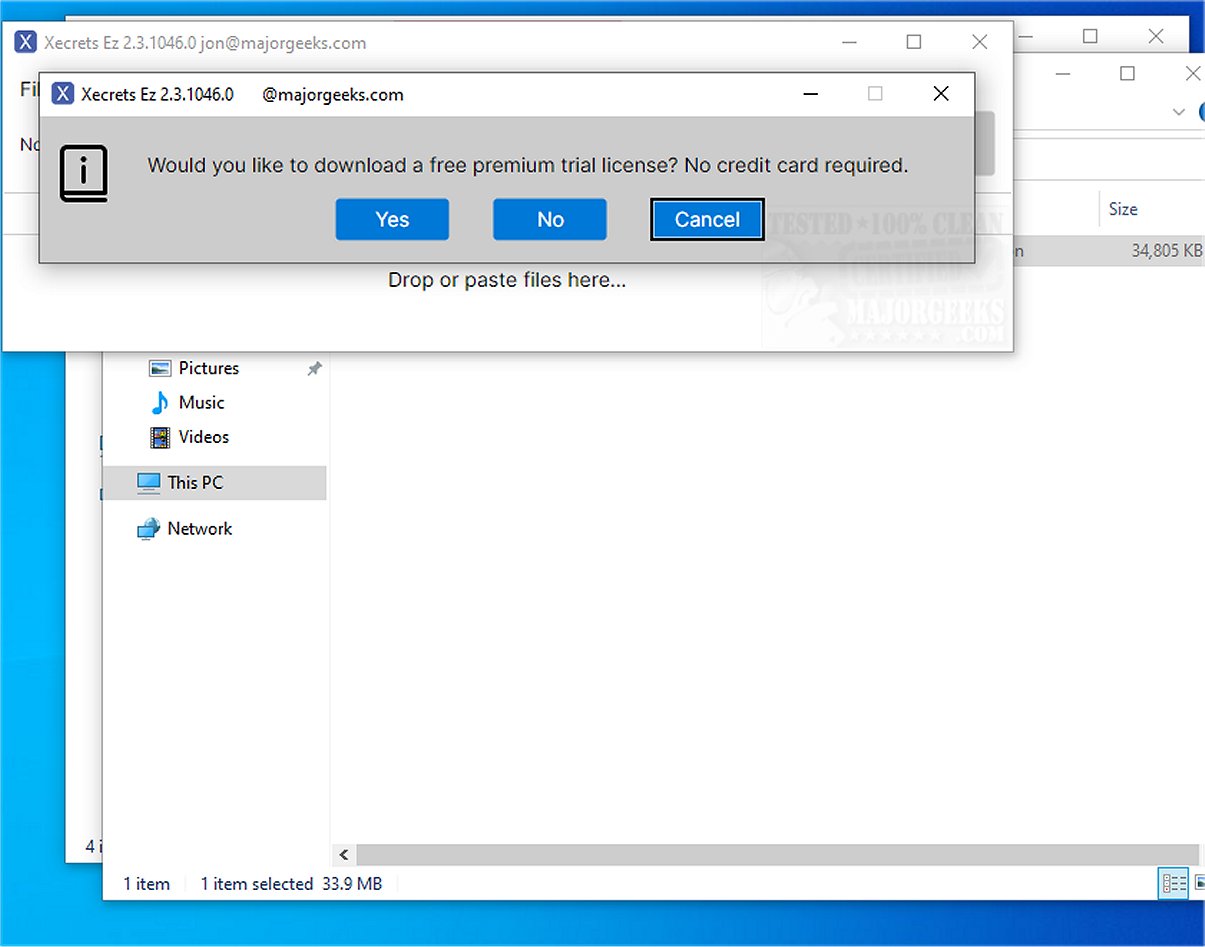Image resolution: width=1205 pixels, height=947 pixels.
Task: Dismiss the trial prompt with Cancel
Action: [707, 220]
